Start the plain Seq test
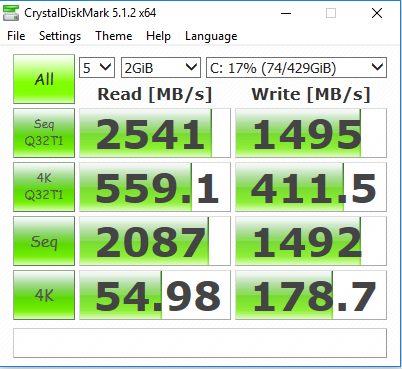The image size is (402, 369). [x=44, y=241]
